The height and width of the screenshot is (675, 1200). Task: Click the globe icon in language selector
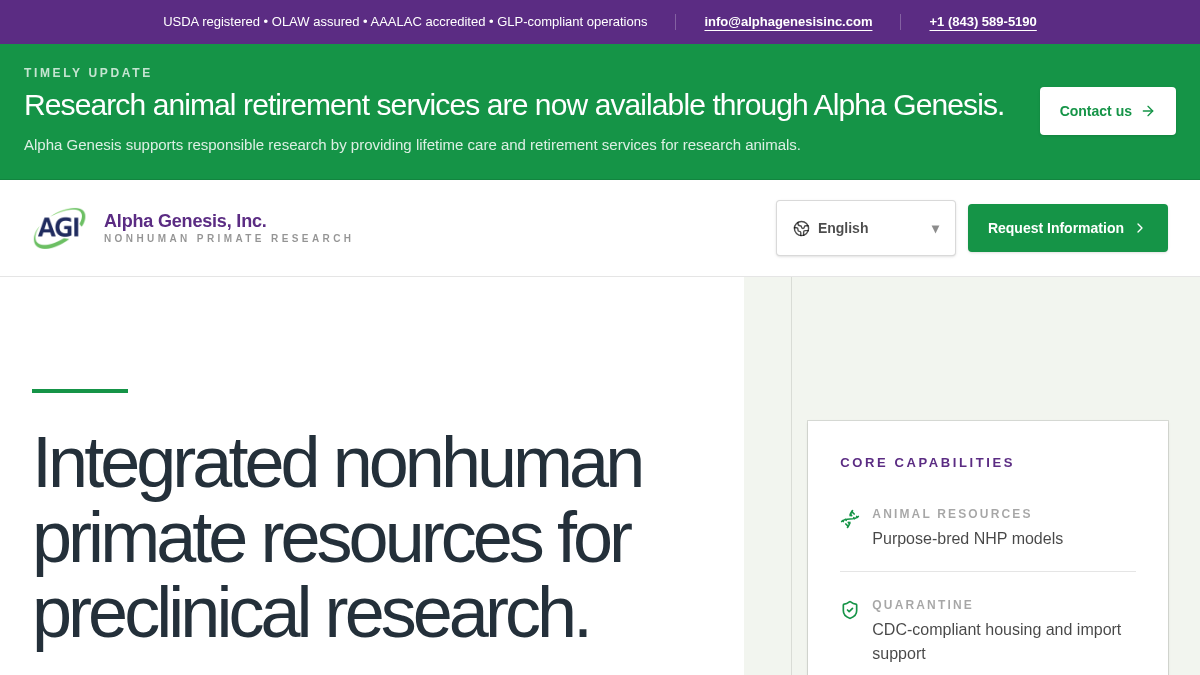pyautogui.click(x=801, y=228)
